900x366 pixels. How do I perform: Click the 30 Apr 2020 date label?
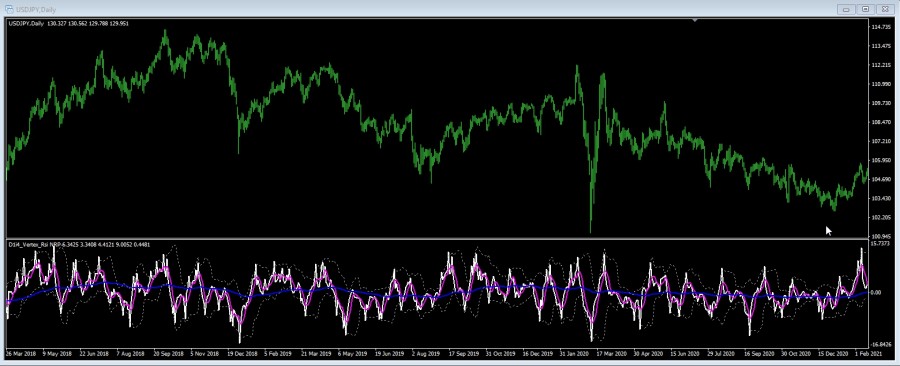click(x=648, y=354)
